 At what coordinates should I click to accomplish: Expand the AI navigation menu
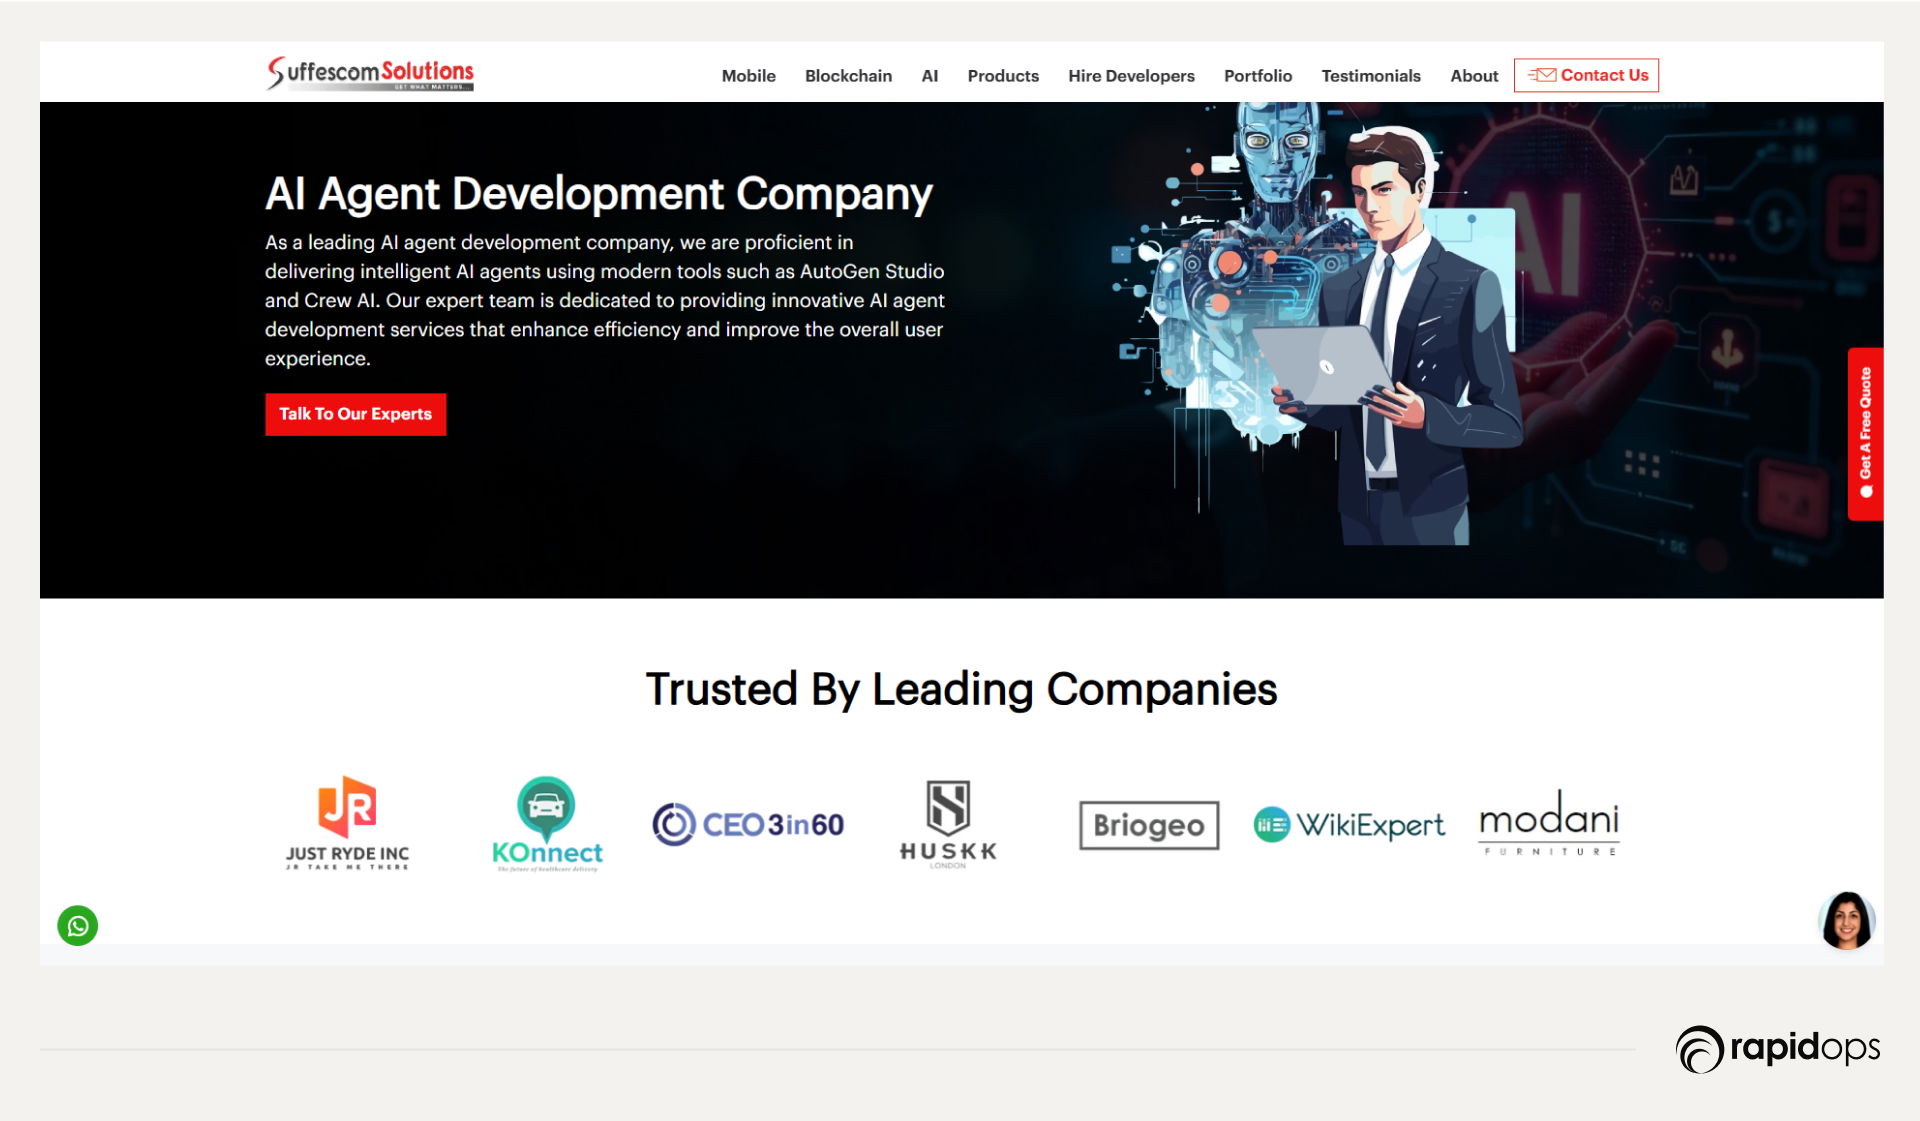click(929, 76)
